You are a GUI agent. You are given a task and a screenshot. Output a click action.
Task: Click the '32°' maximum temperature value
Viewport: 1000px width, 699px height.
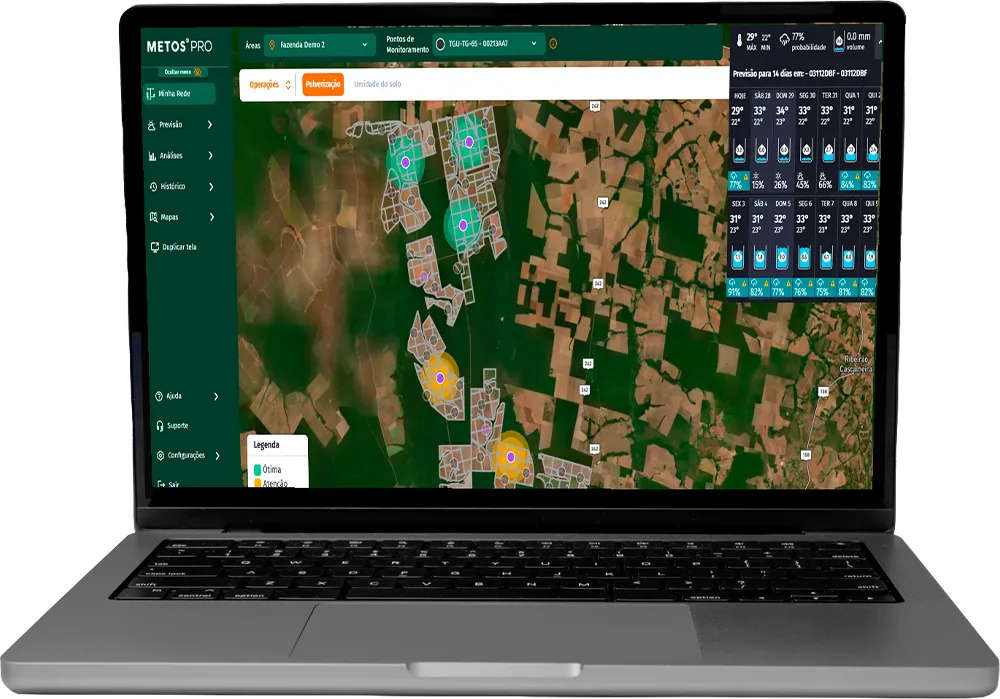(x=779, y=219)
